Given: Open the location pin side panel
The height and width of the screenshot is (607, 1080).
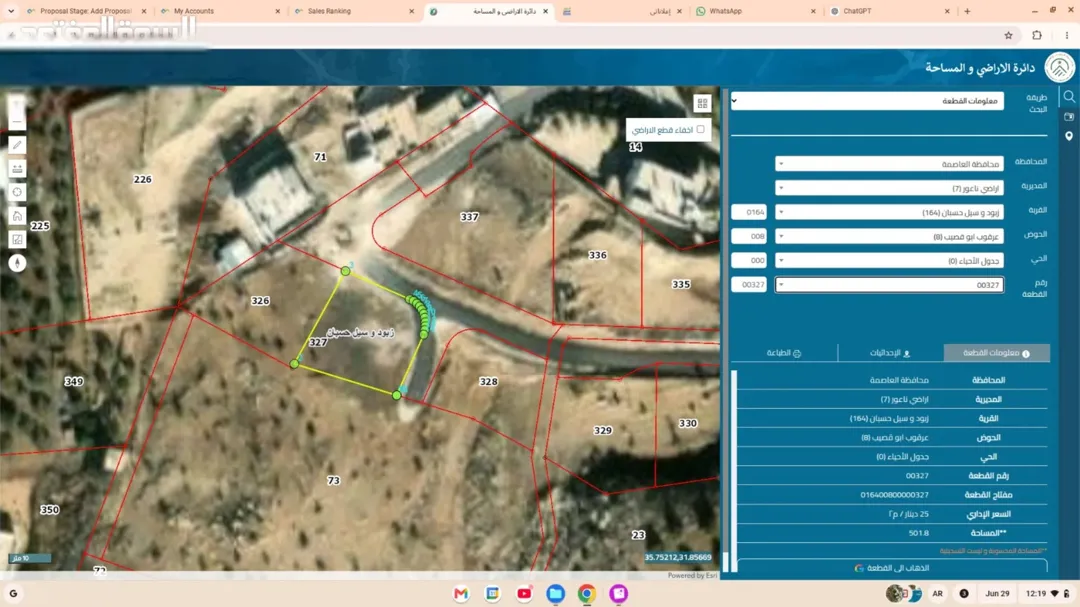Looking at the screenshot, I should [x=1069, y=136].
